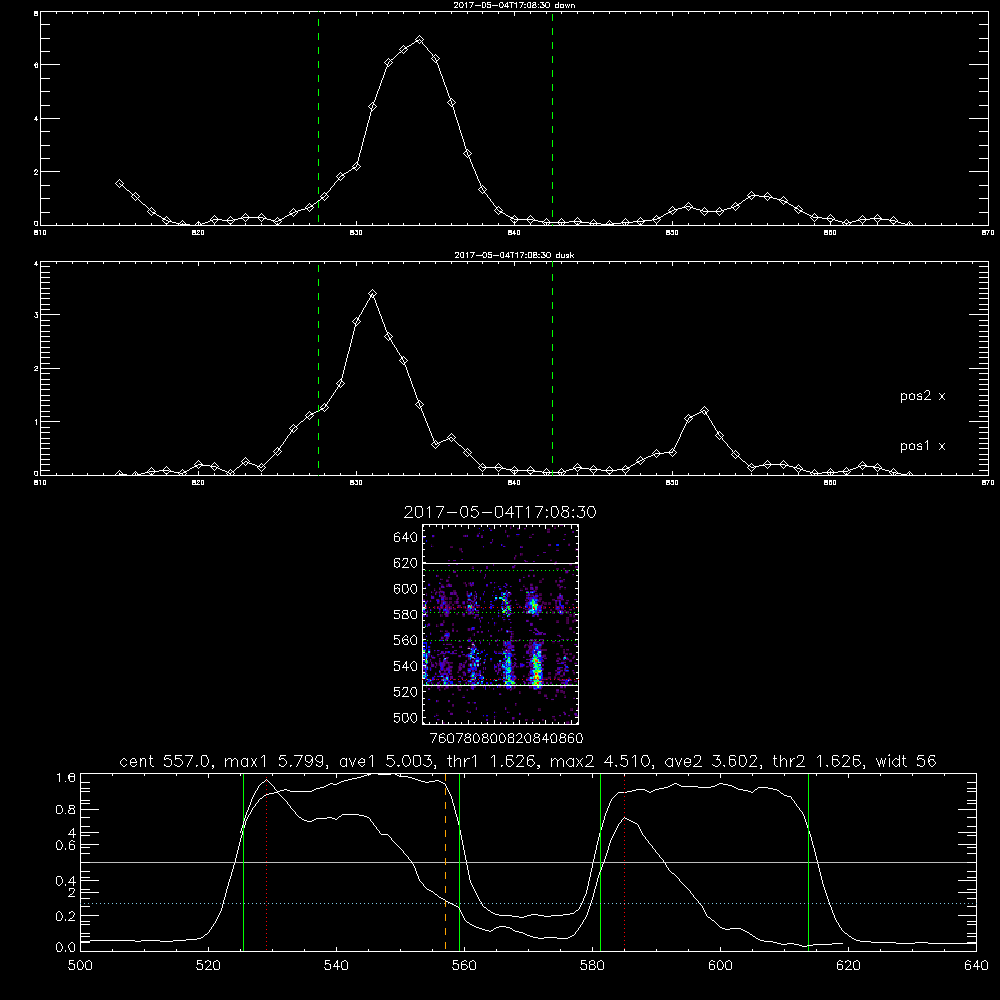
Task: Click the solid white horizontal line in the bottom plot
Action: (x=528, y=862)
